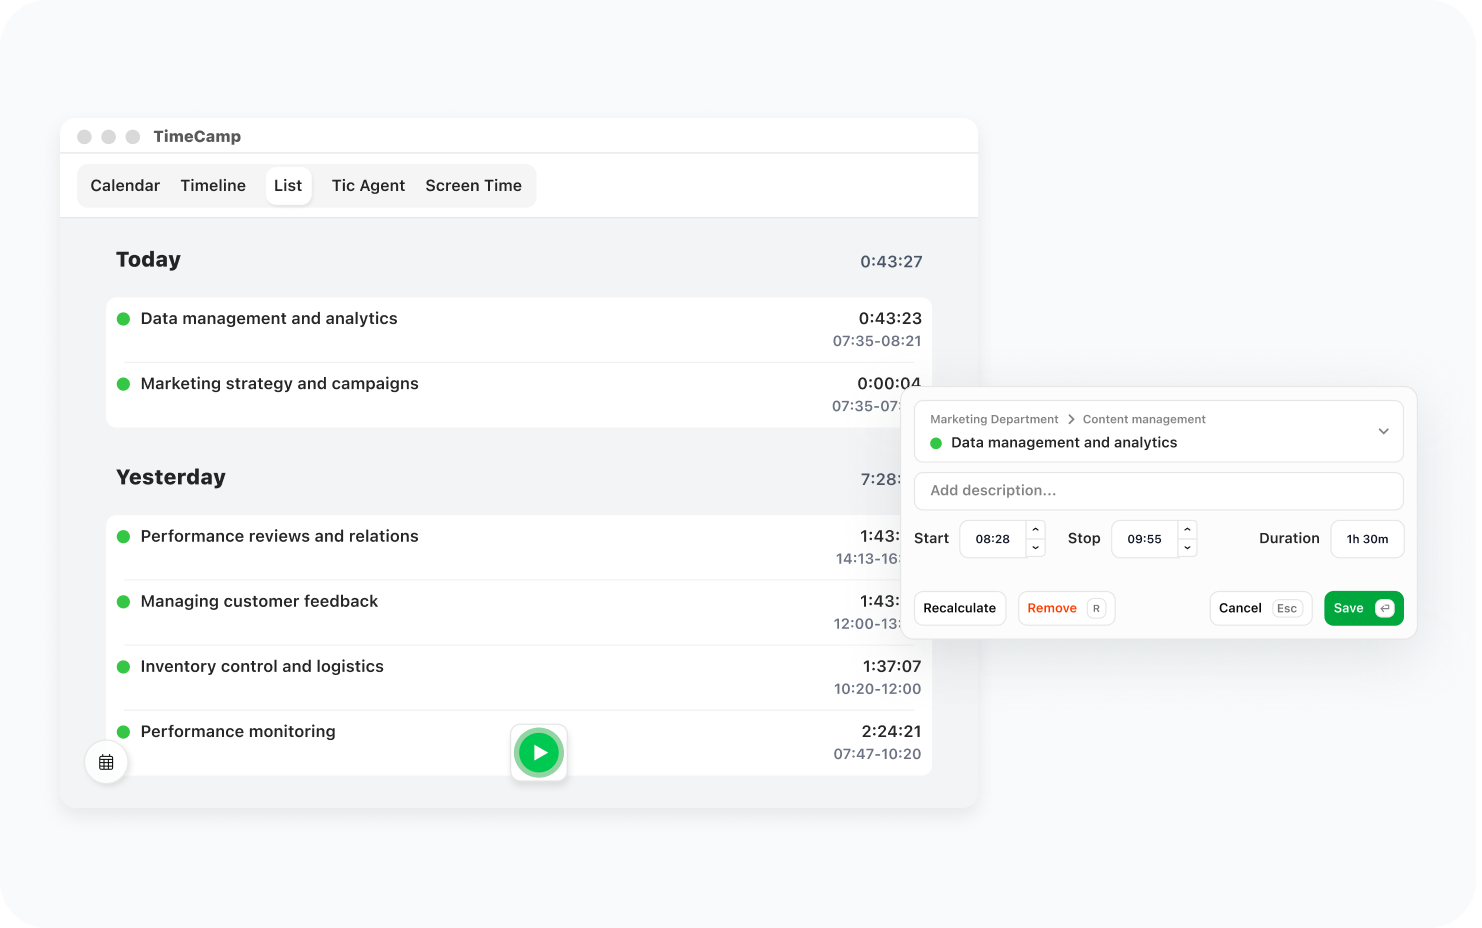
Task: Start the timer with the green play button
Action: (x=539, y=753)
